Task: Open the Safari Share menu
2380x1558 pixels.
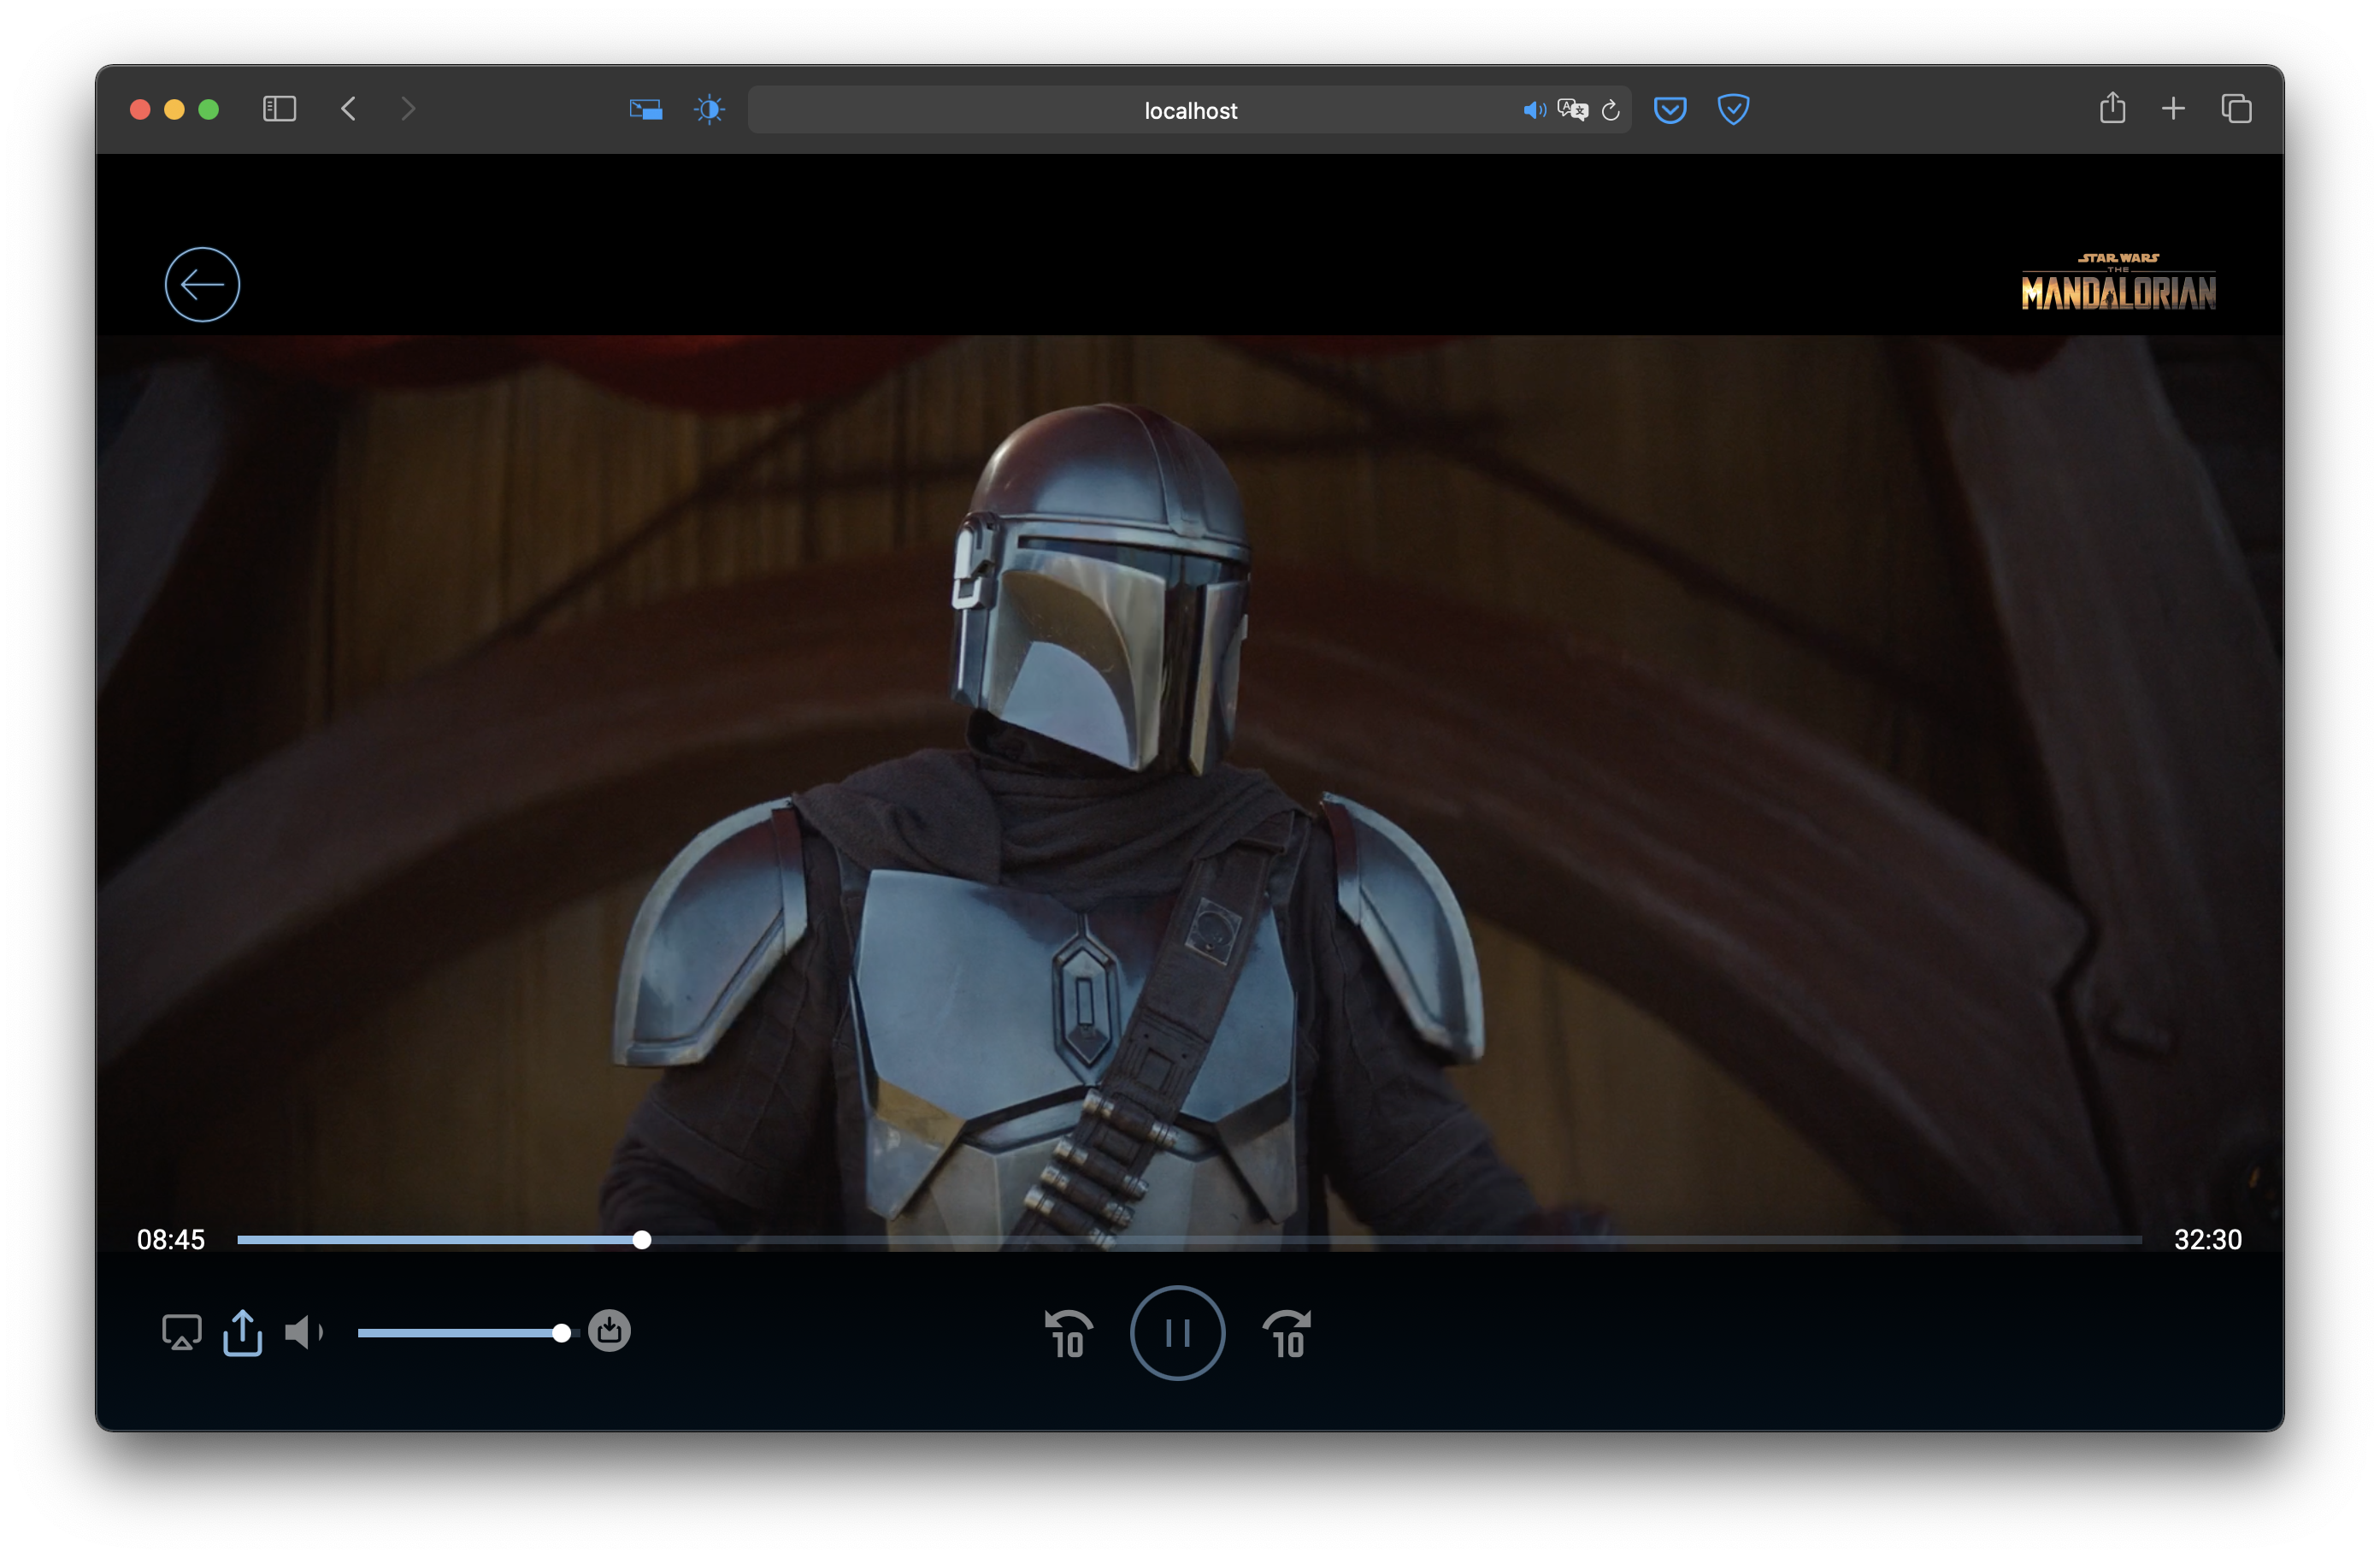Action: point(2112,108)
